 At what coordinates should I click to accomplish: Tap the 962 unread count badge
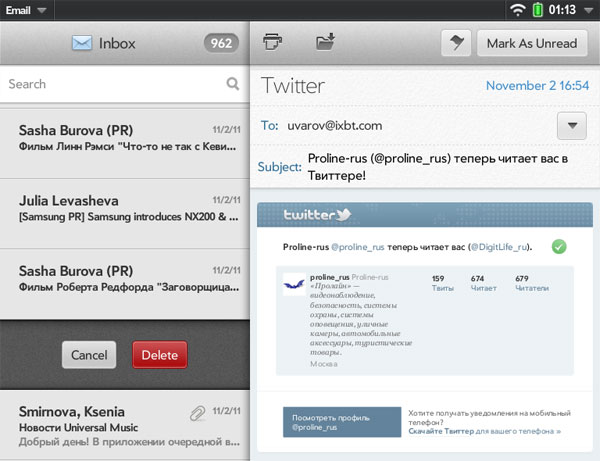221,43
